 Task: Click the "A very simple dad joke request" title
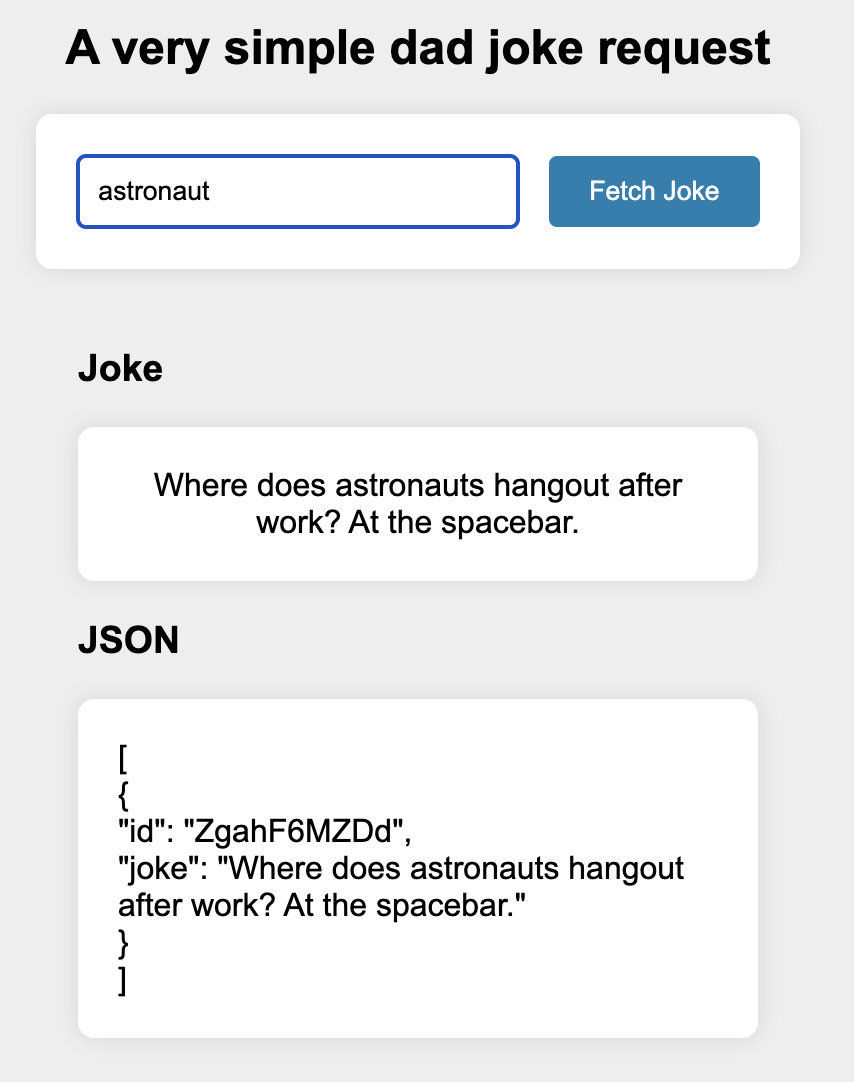[x=418, y=49]
